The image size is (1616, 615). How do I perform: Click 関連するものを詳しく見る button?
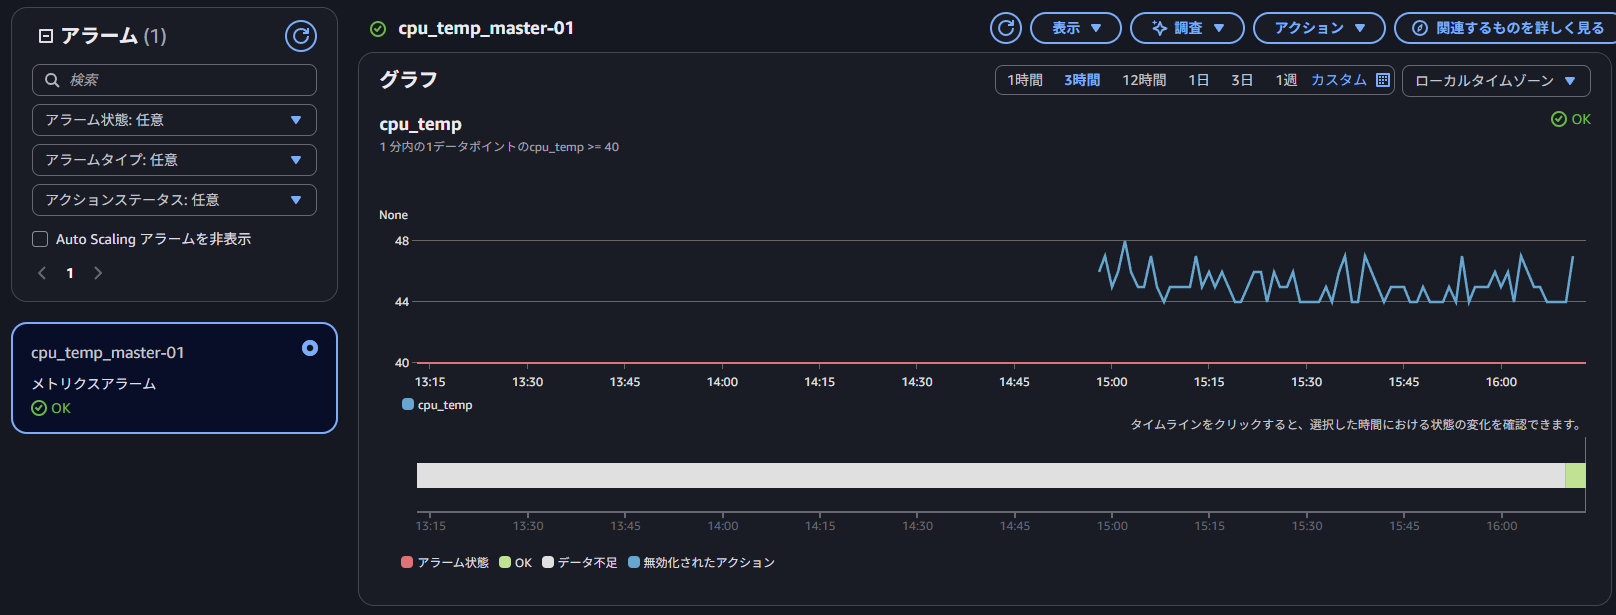[1505, 28]
